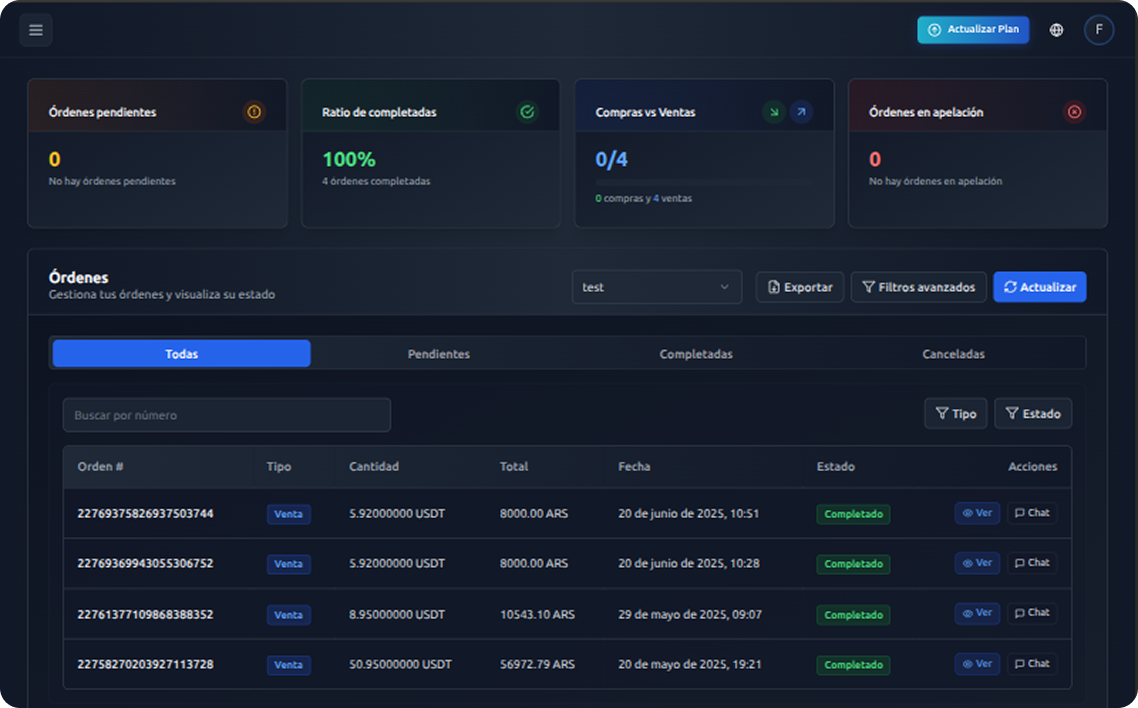
Task: Click the blue sales arrow icon
Action: tap(801, 112)
